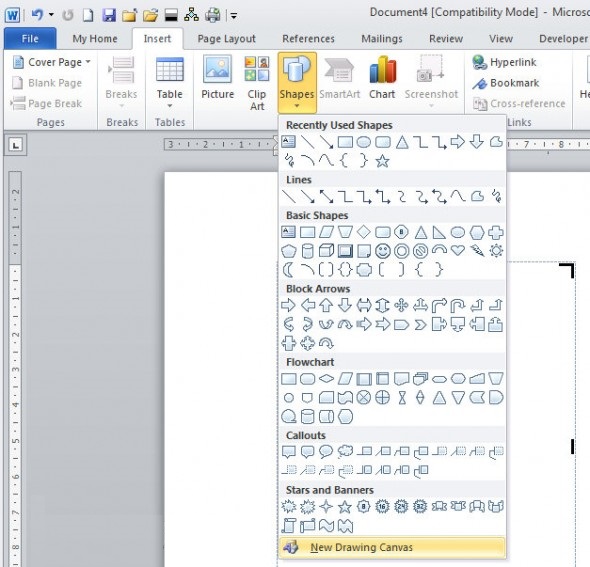Switch to the Page Layout tab
590x567 pixels.
click(x=227, y=39)
